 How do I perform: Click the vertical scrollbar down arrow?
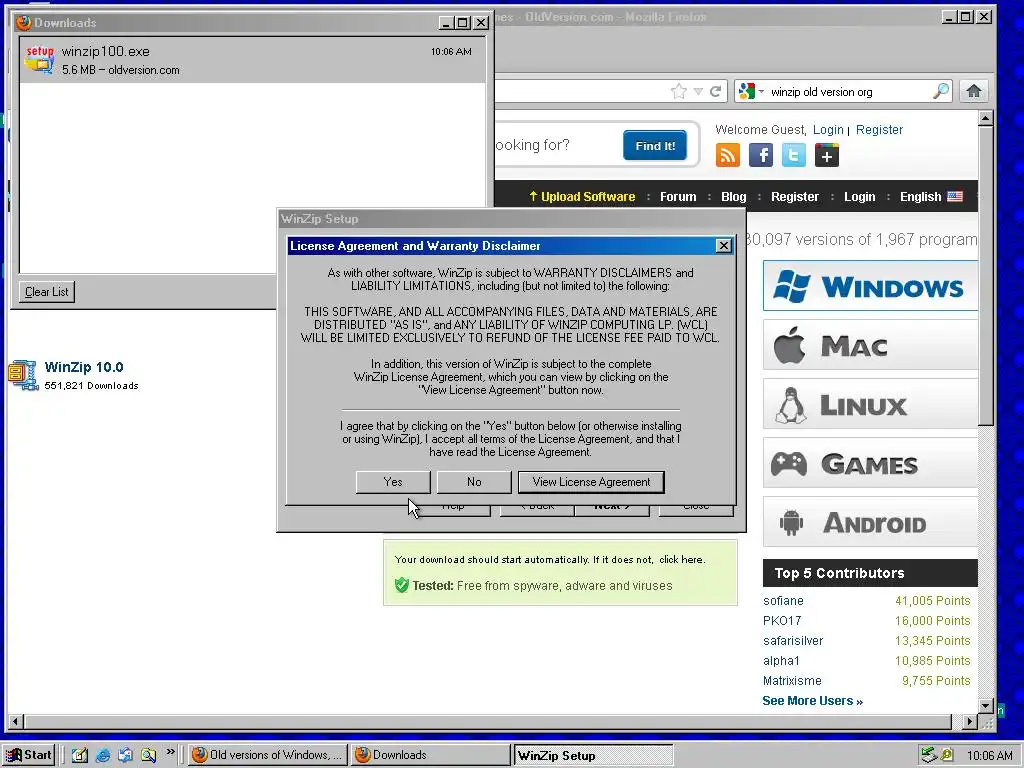coord(986,705)
